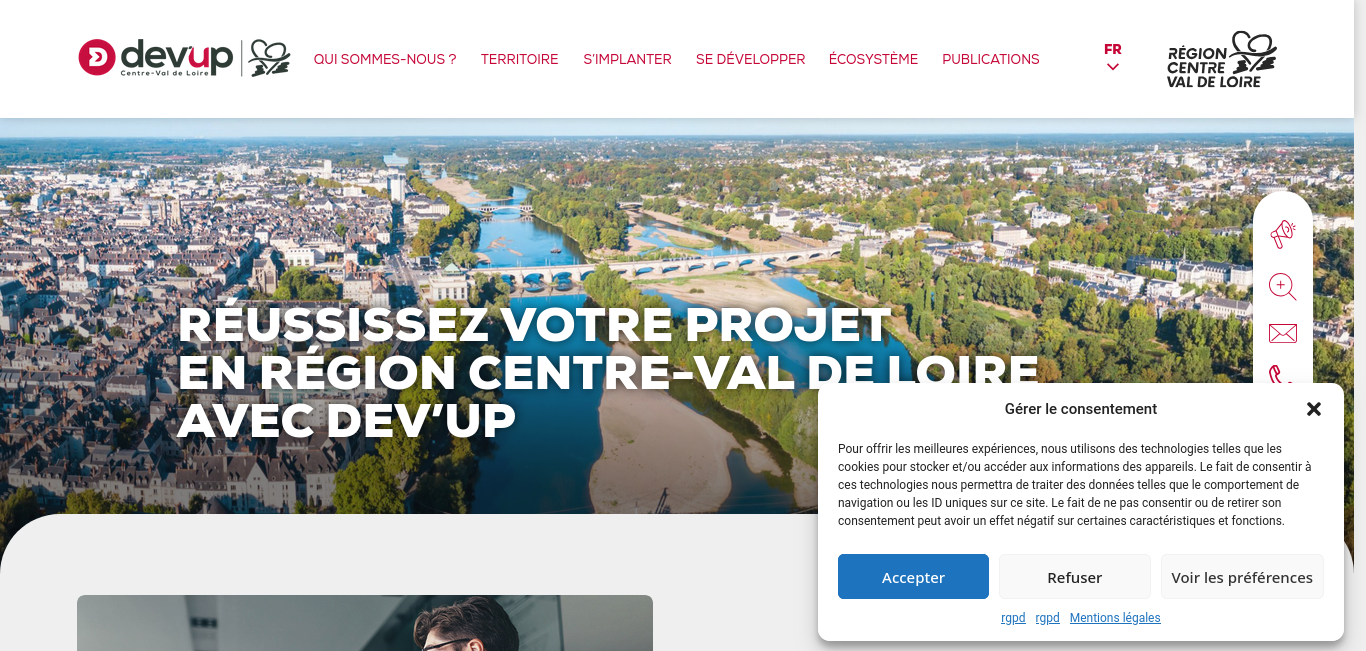Open the Territoire menu item
The width and height of the screenshot is (1366, 651).
point(520,59)
